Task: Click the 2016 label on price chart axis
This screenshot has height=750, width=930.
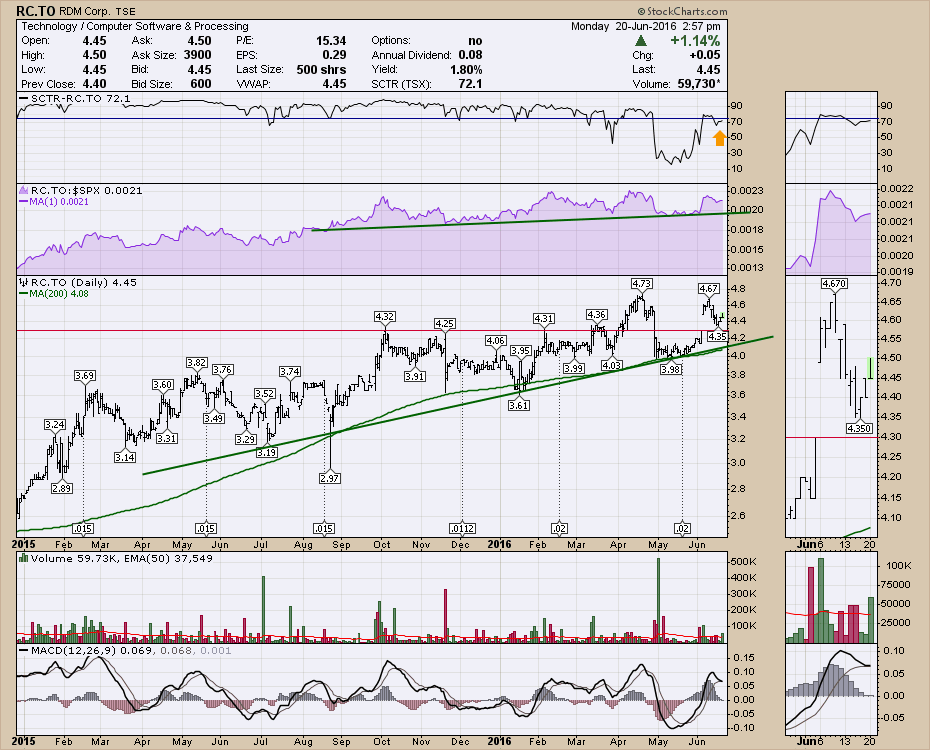Action: click(499, 544)
